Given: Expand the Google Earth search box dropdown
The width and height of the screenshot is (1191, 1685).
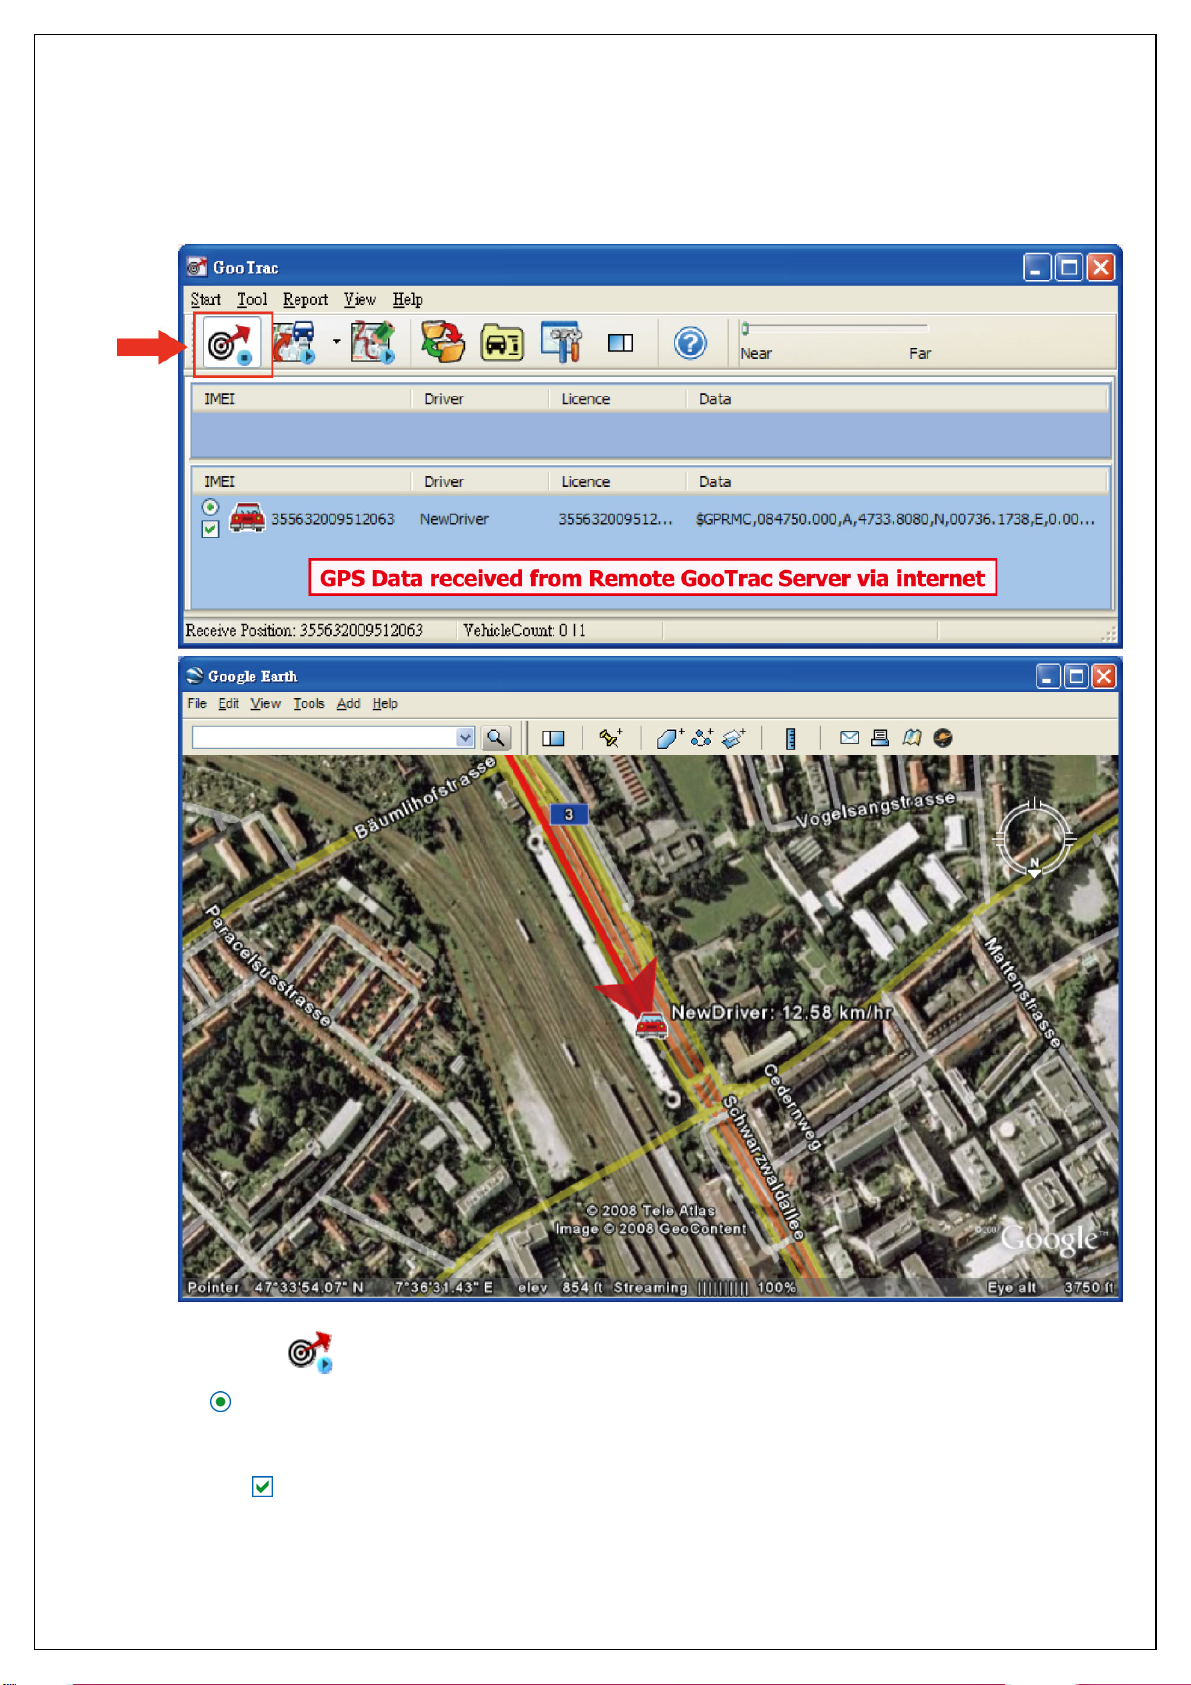Looking at the screenshot, I should pos(465,737).
